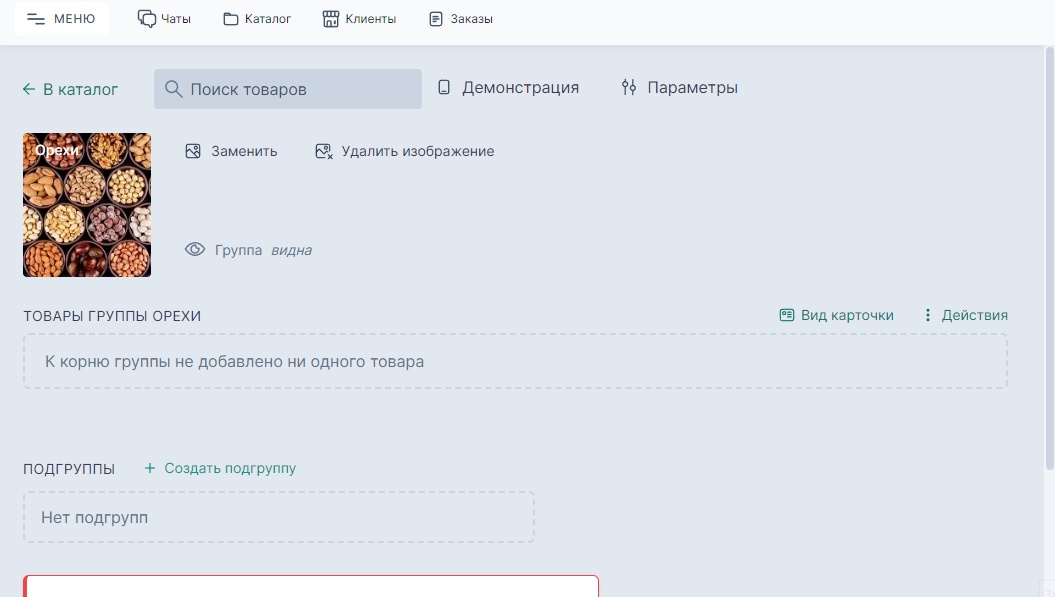The image size is (1055, 597).
Task: Open the Действия three-dot menu
Action: click(927, 314)
